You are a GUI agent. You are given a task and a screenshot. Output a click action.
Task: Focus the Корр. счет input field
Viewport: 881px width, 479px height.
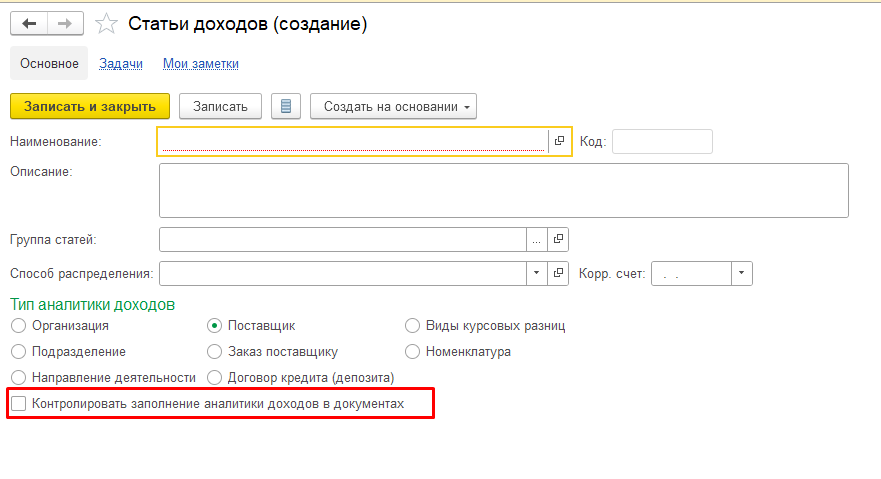click(692, 273)
